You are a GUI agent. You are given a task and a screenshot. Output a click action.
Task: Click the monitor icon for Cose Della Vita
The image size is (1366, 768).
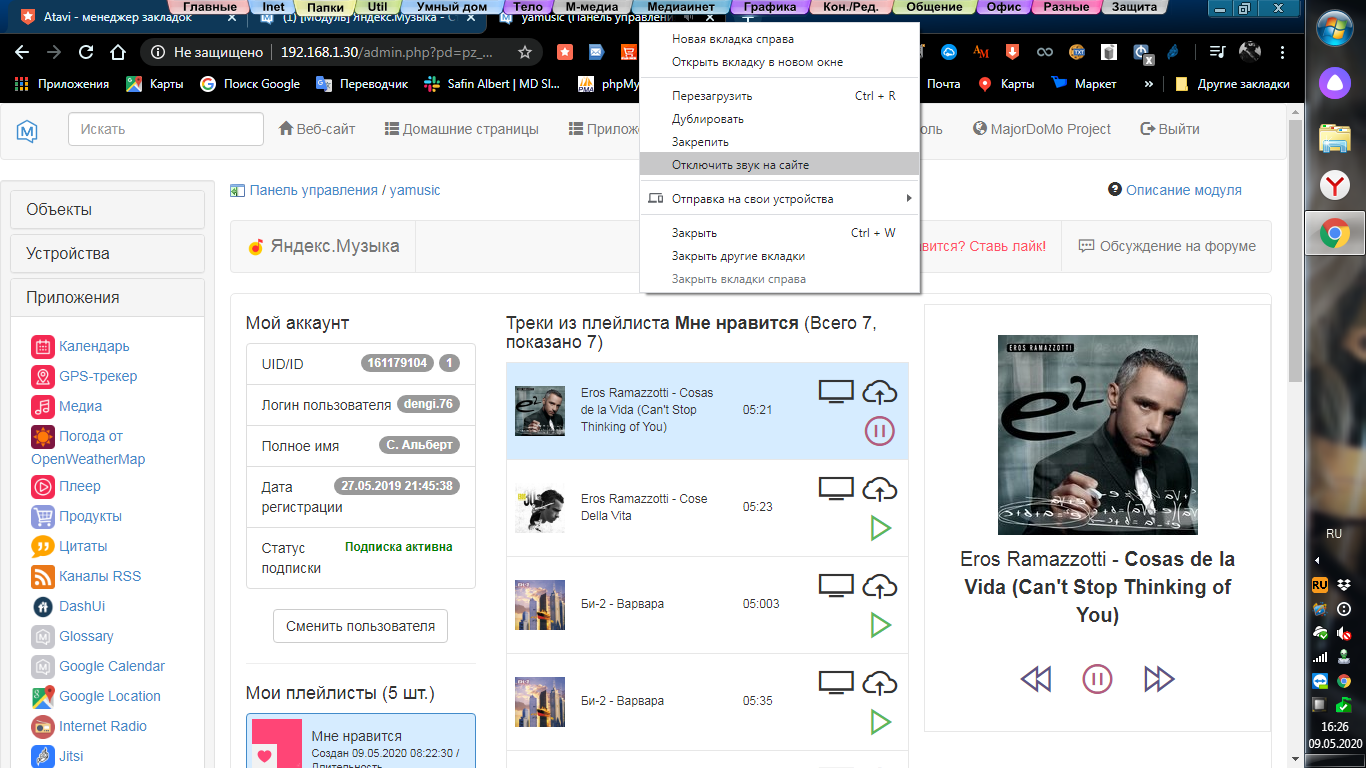click(836, 489)
